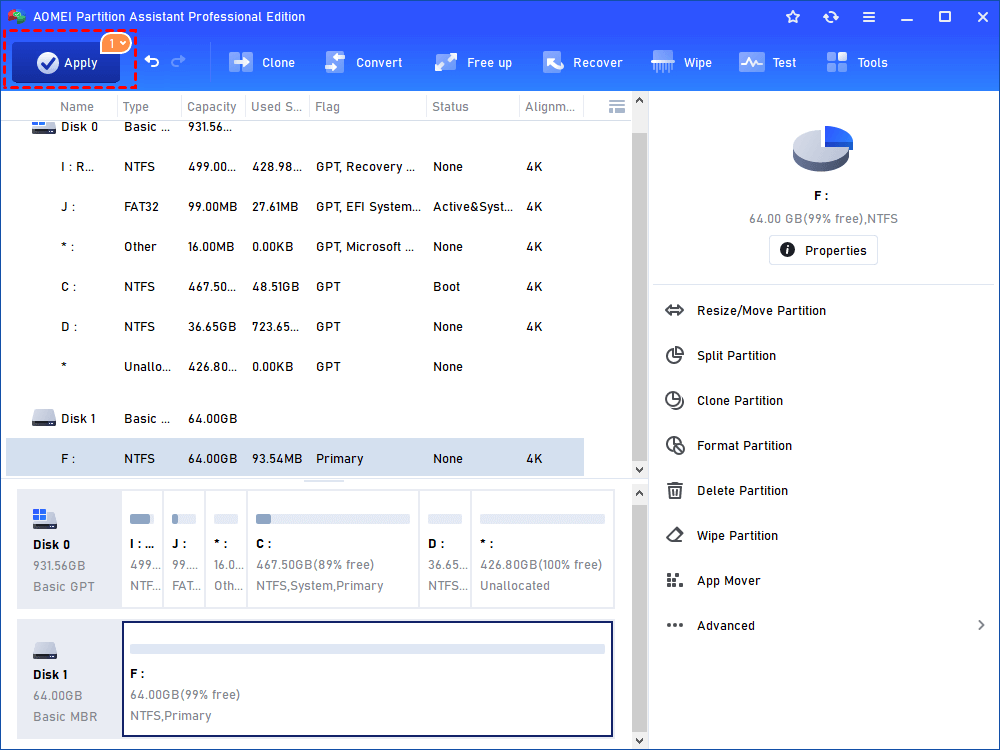Click the refresh icon in title bar
The width and height of the screenshot is (1000, 750).
pyautogui.click(x=830, y=17)
